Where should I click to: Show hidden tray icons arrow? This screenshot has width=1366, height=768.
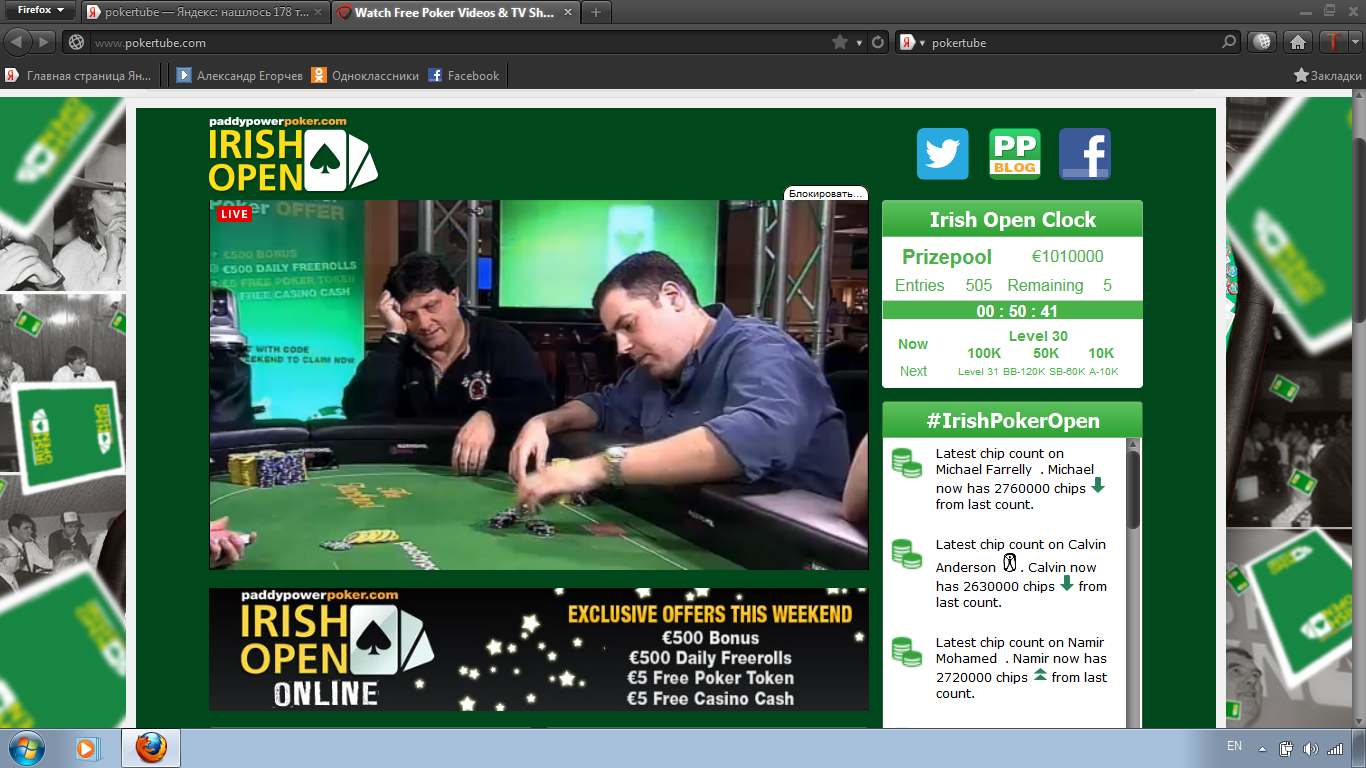click(x=1264, y=749)
